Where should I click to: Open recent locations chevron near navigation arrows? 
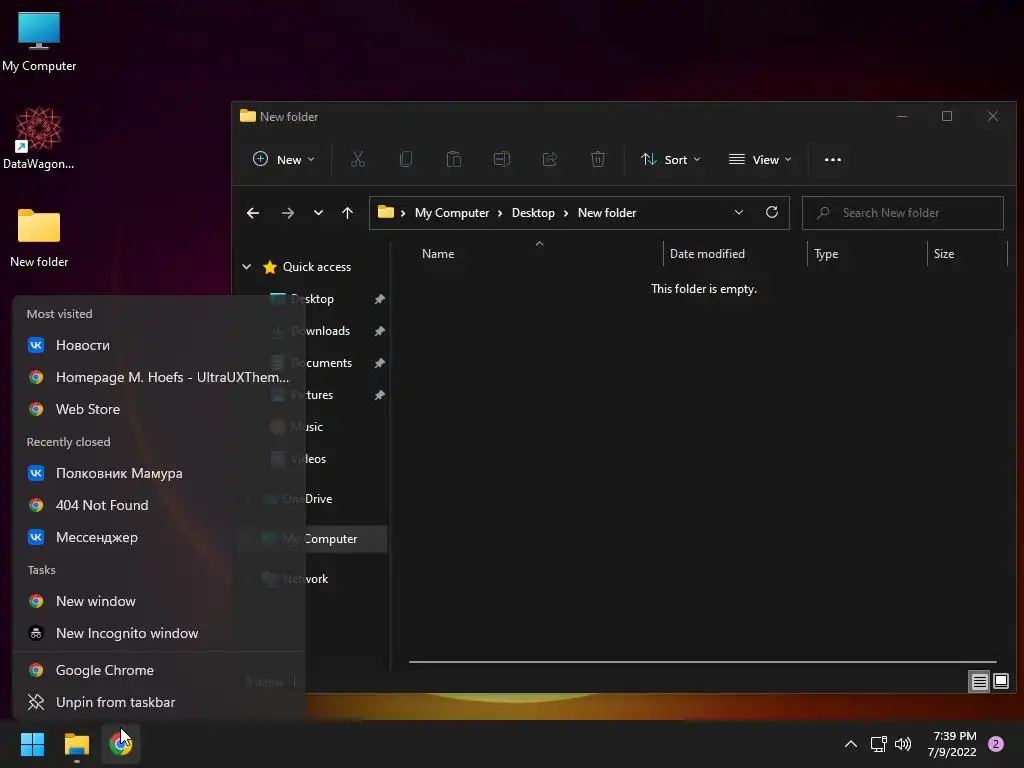318,213
